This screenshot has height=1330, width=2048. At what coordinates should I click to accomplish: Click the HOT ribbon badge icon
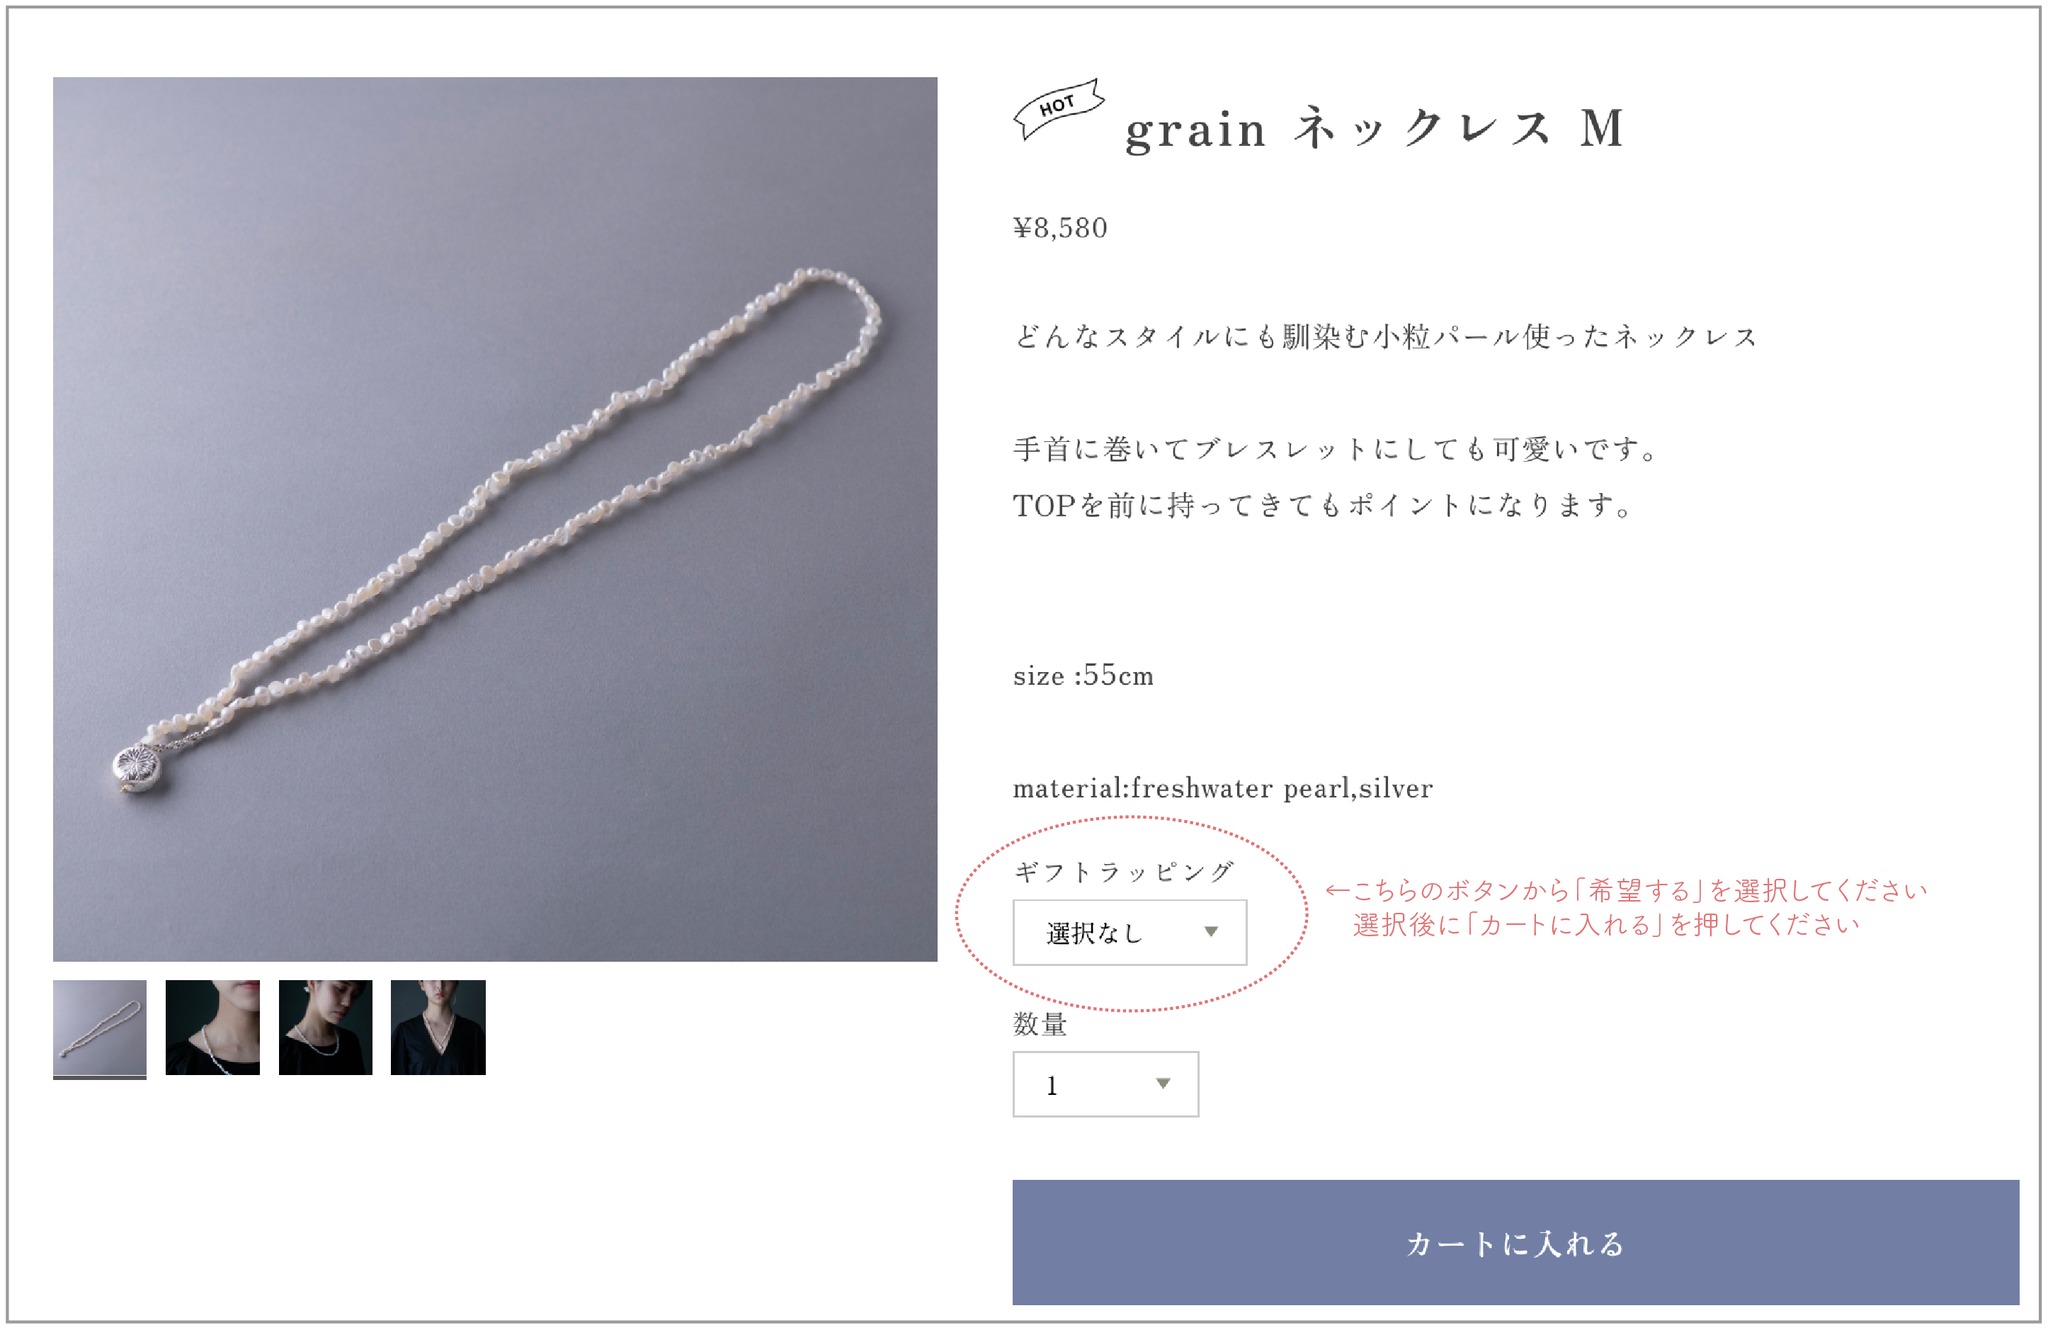coord(1058,108)
